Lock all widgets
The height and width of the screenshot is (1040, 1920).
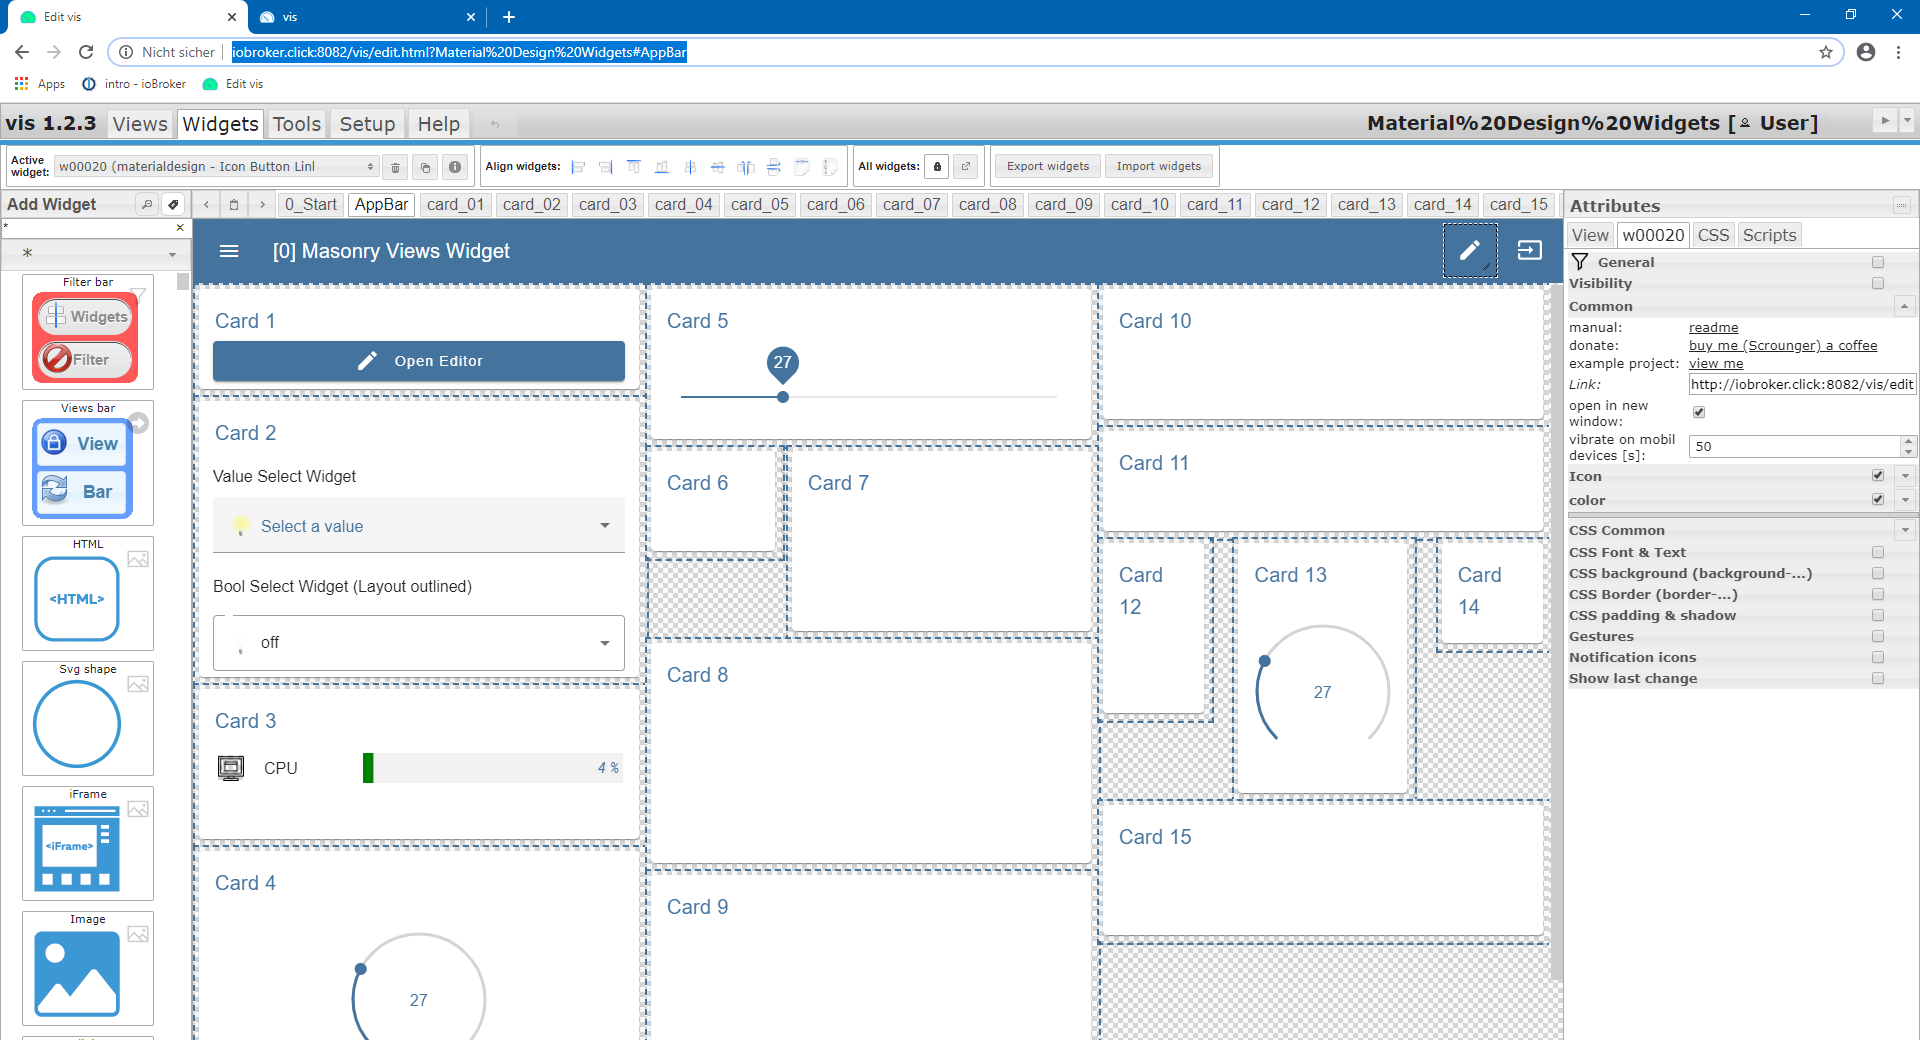click(937, 167)
